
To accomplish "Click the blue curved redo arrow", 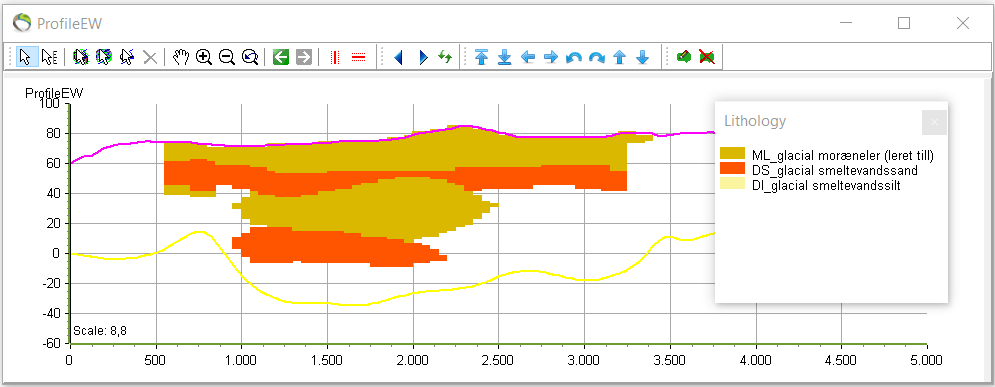I will pyautogui.click(x=597, y=57).
